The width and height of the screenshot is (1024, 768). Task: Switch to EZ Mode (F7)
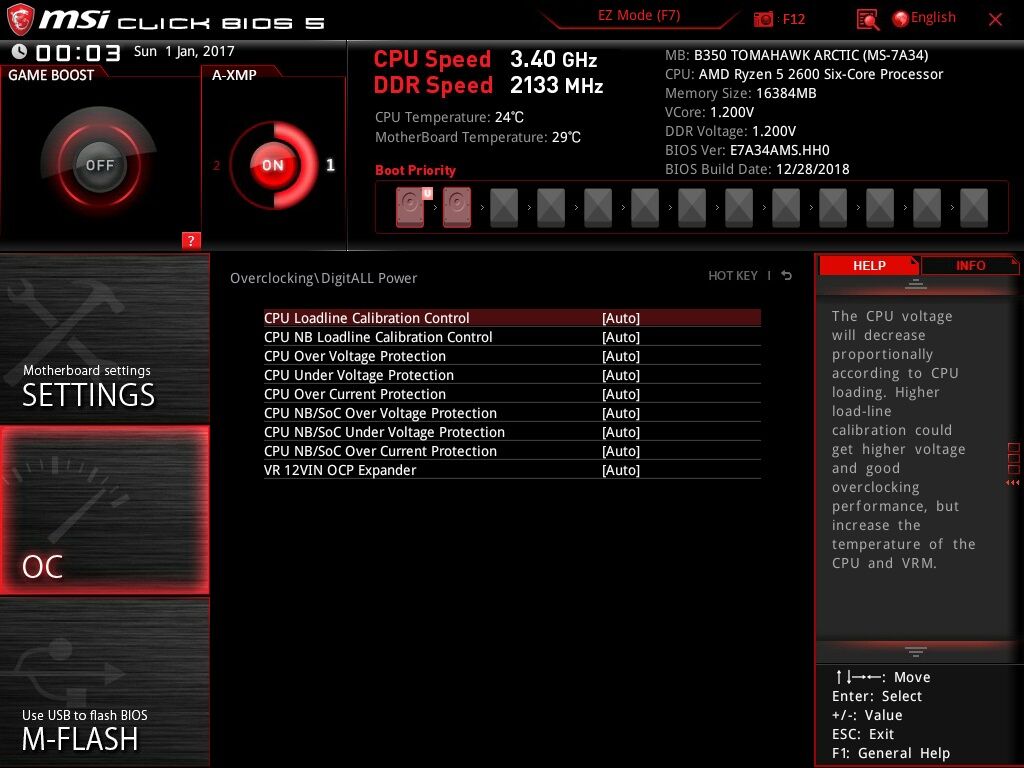pyautogui.click(x=639, y=16)
